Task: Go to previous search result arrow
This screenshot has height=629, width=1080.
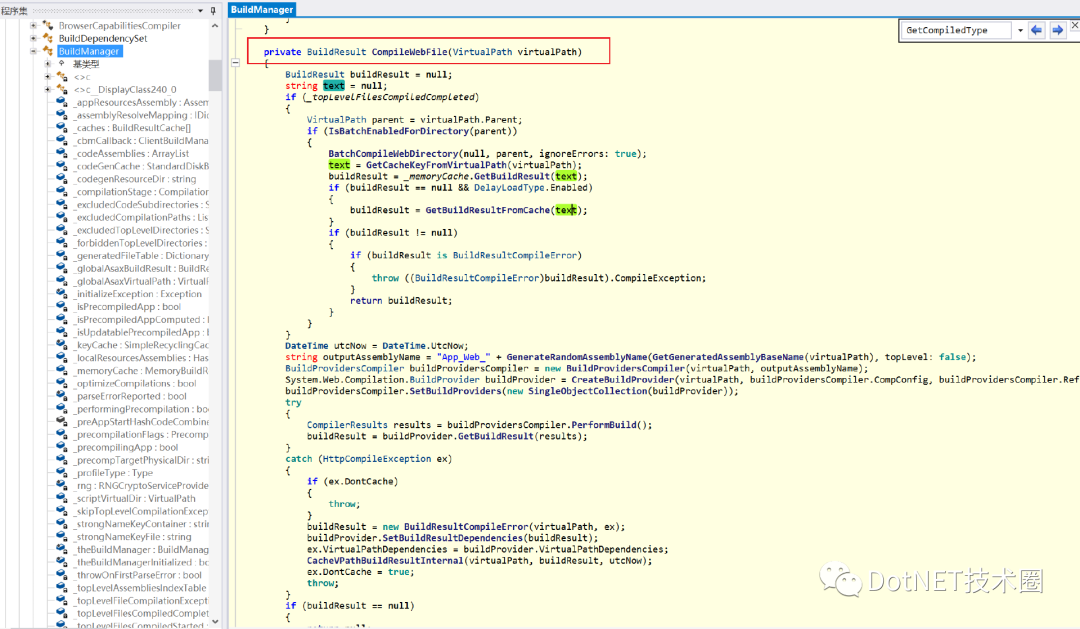Action: click(1036, 30)
